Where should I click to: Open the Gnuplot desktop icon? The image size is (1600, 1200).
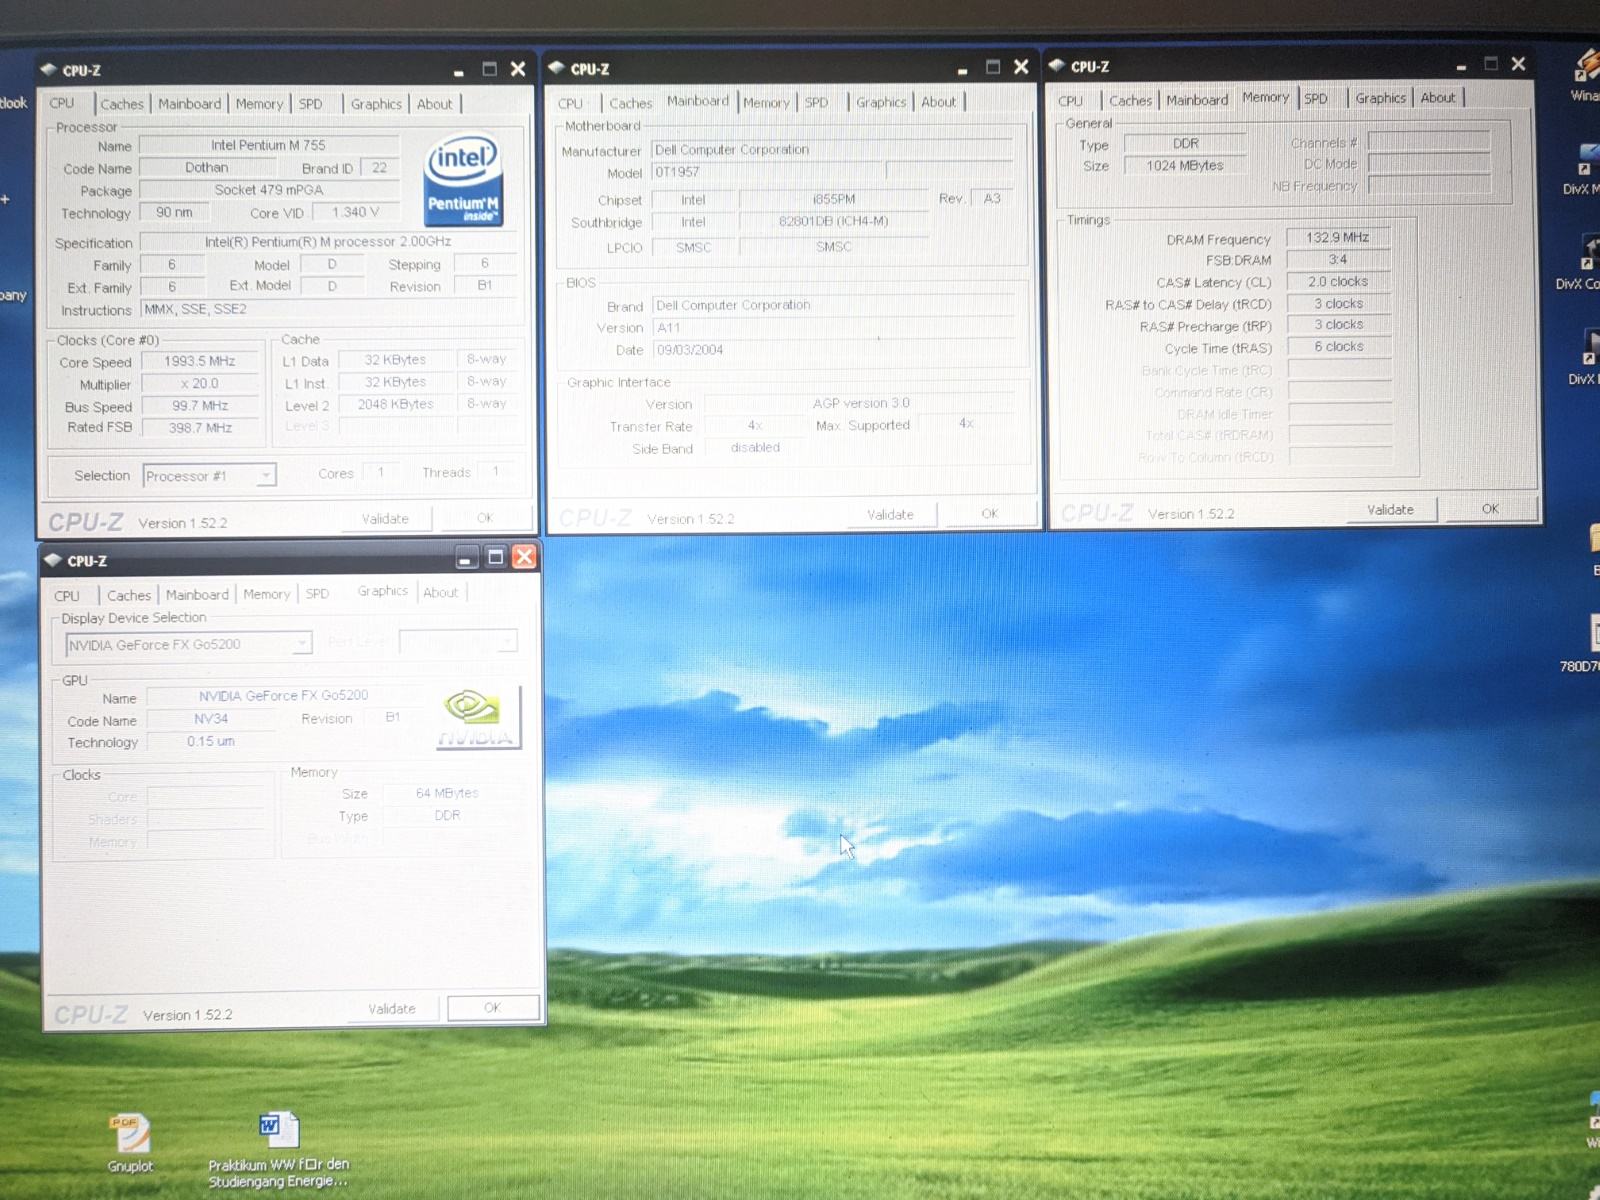click(130, 1142)
